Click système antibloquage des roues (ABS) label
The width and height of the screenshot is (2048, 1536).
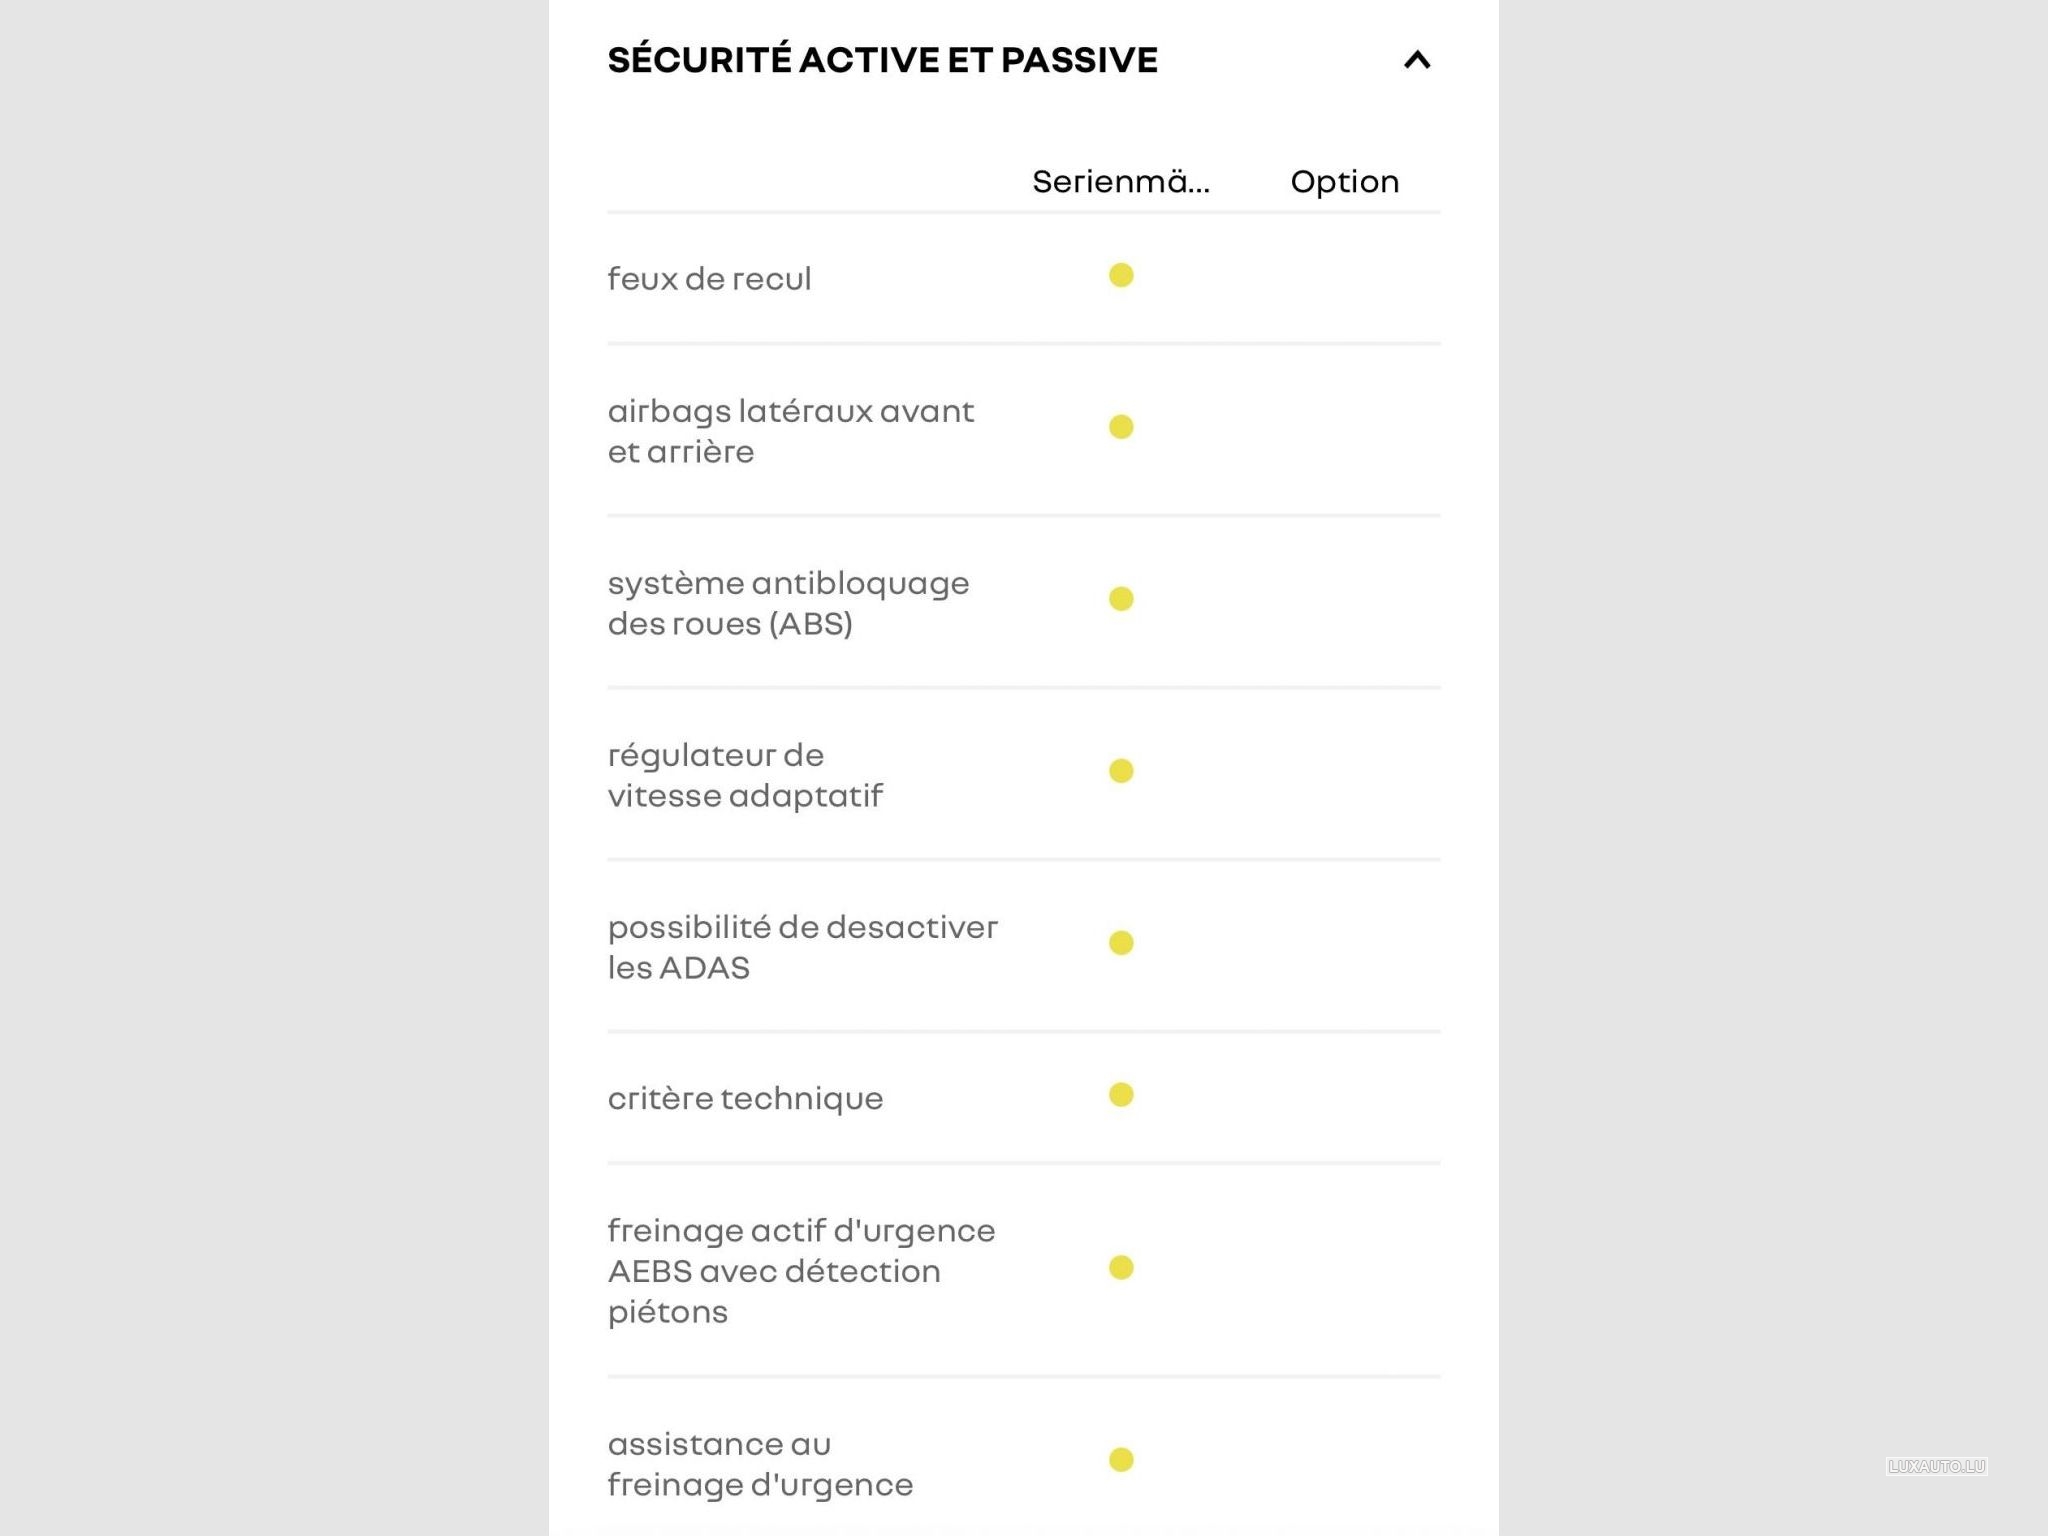click(x=788, y=603)
